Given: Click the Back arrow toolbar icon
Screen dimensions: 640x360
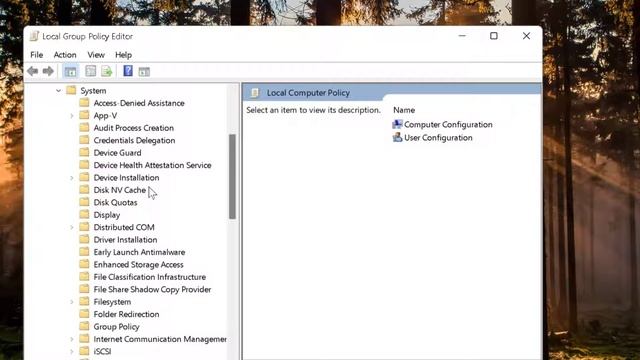Looking at the screenshot, I should point(33,71).
